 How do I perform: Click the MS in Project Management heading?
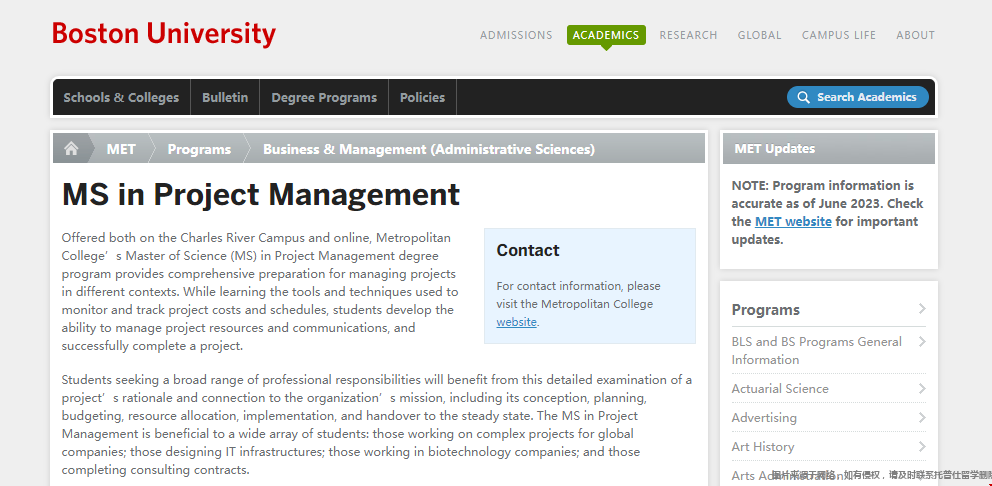pyautogui.click(x=261, y=194)
